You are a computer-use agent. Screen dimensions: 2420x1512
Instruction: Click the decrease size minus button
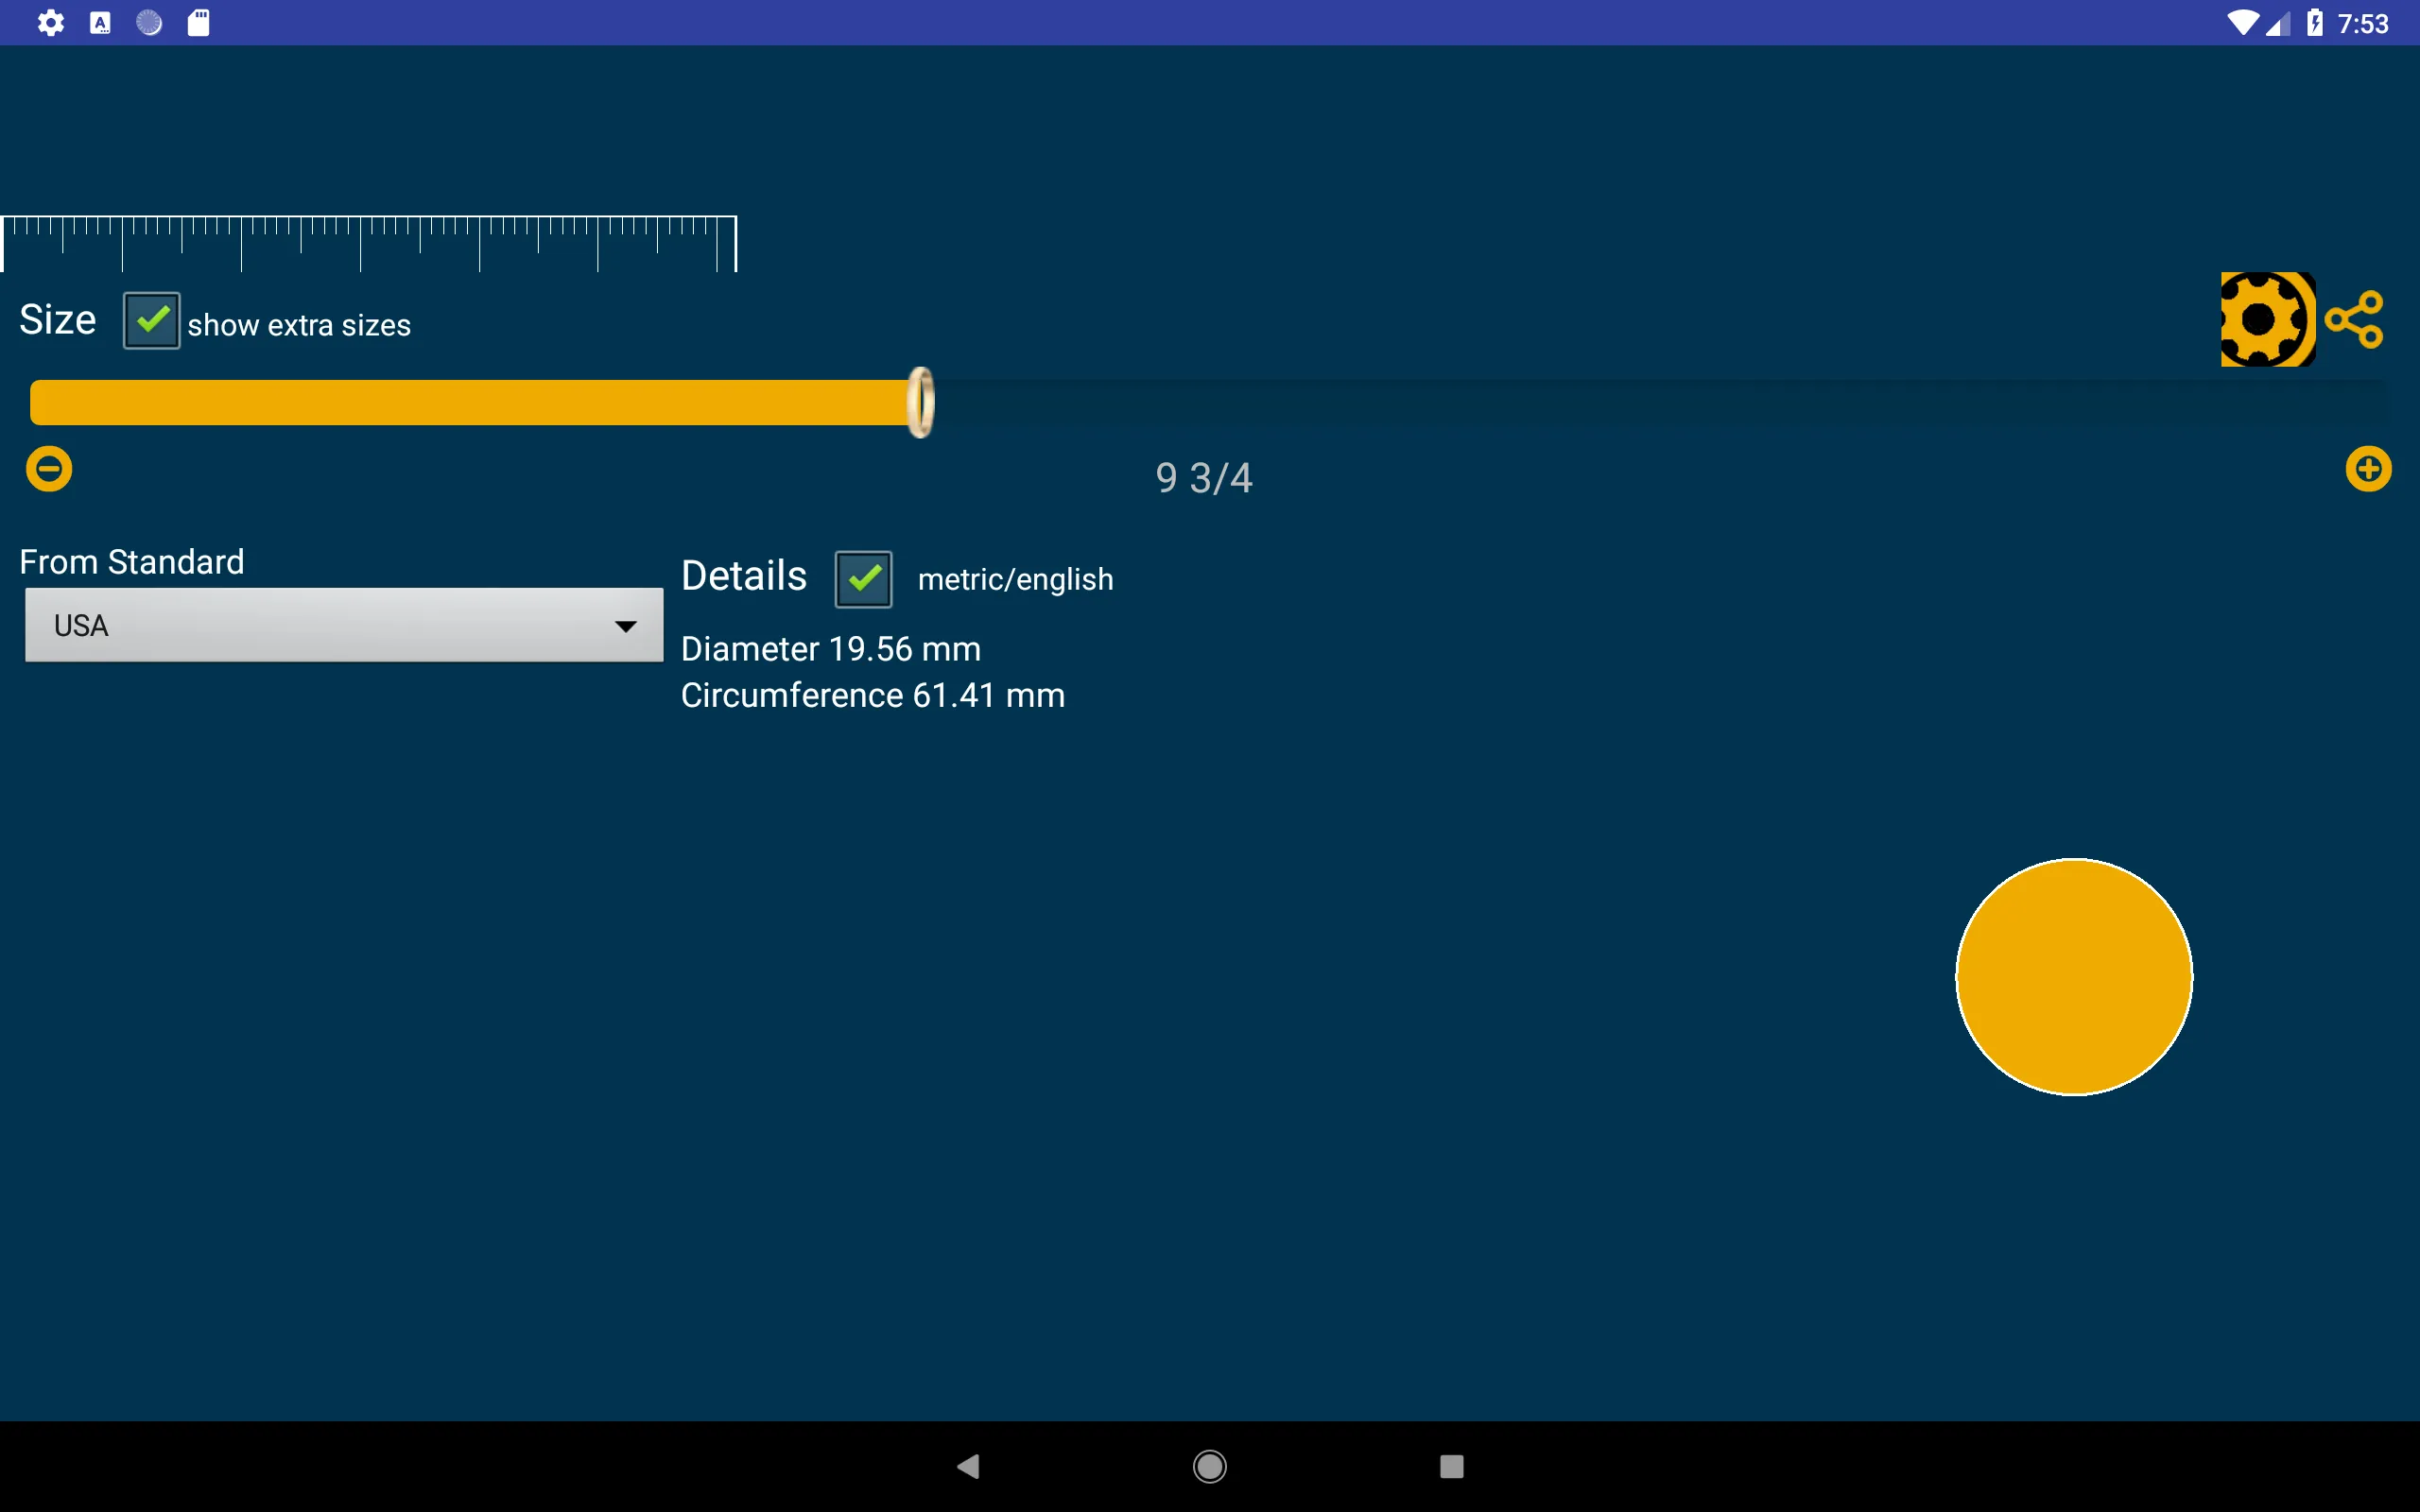tap(47, 467)
